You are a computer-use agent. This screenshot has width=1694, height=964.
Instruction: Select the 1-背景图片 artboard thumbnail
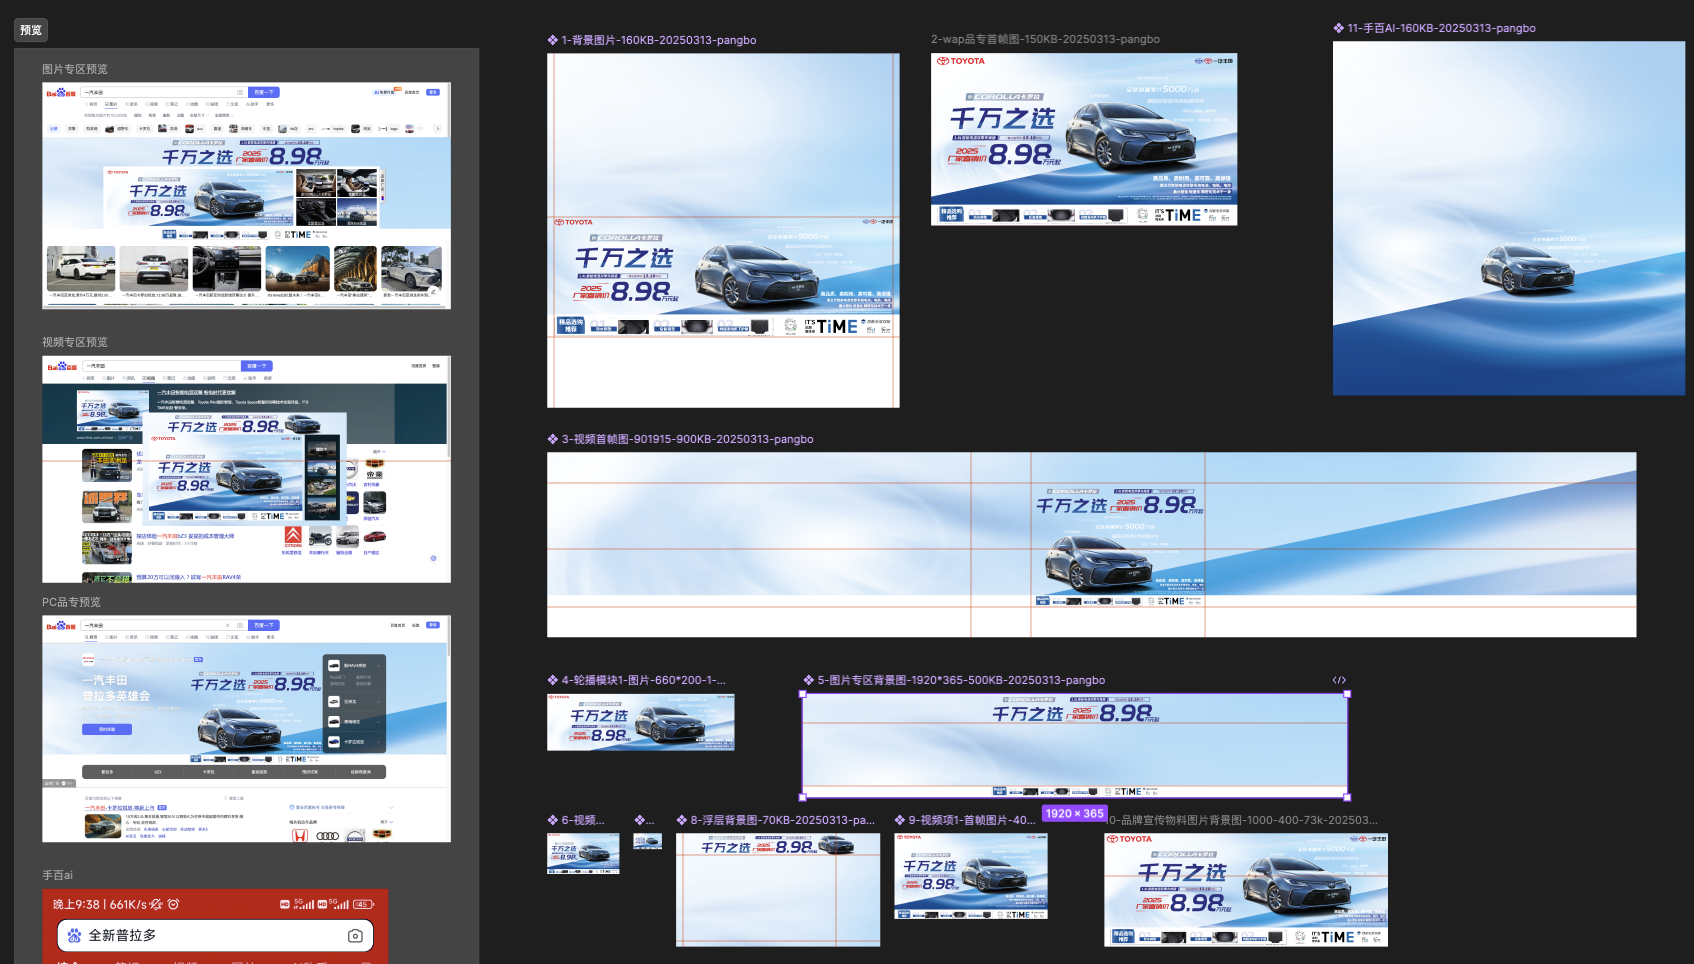pos(723,230)
